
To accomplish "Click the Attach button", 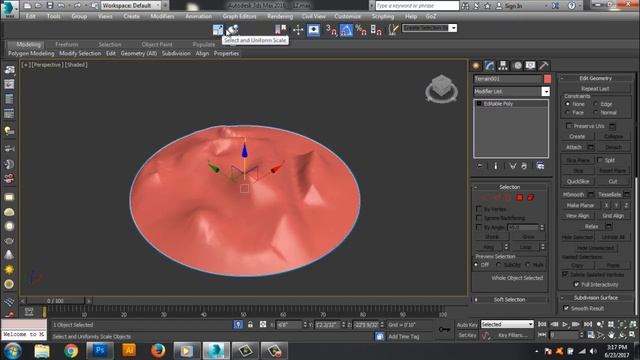I will click(573, 147).
